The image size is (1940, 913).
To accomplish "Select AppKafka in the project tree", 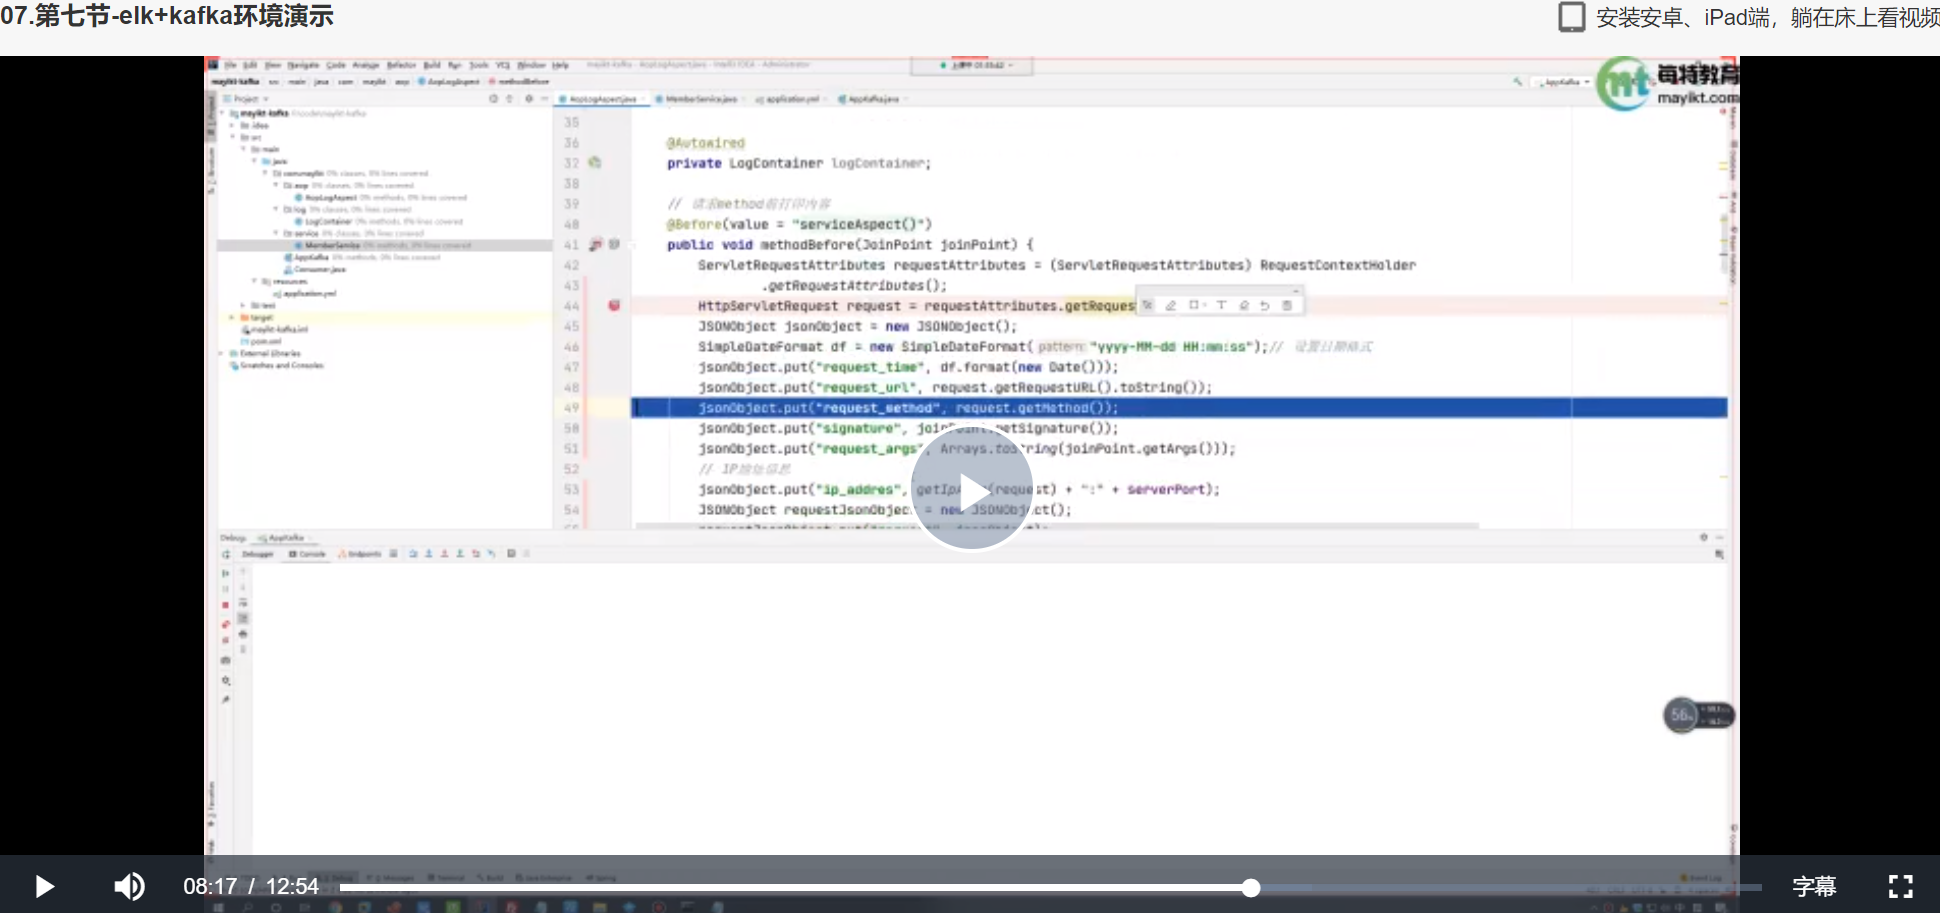I will click(306, 258).
